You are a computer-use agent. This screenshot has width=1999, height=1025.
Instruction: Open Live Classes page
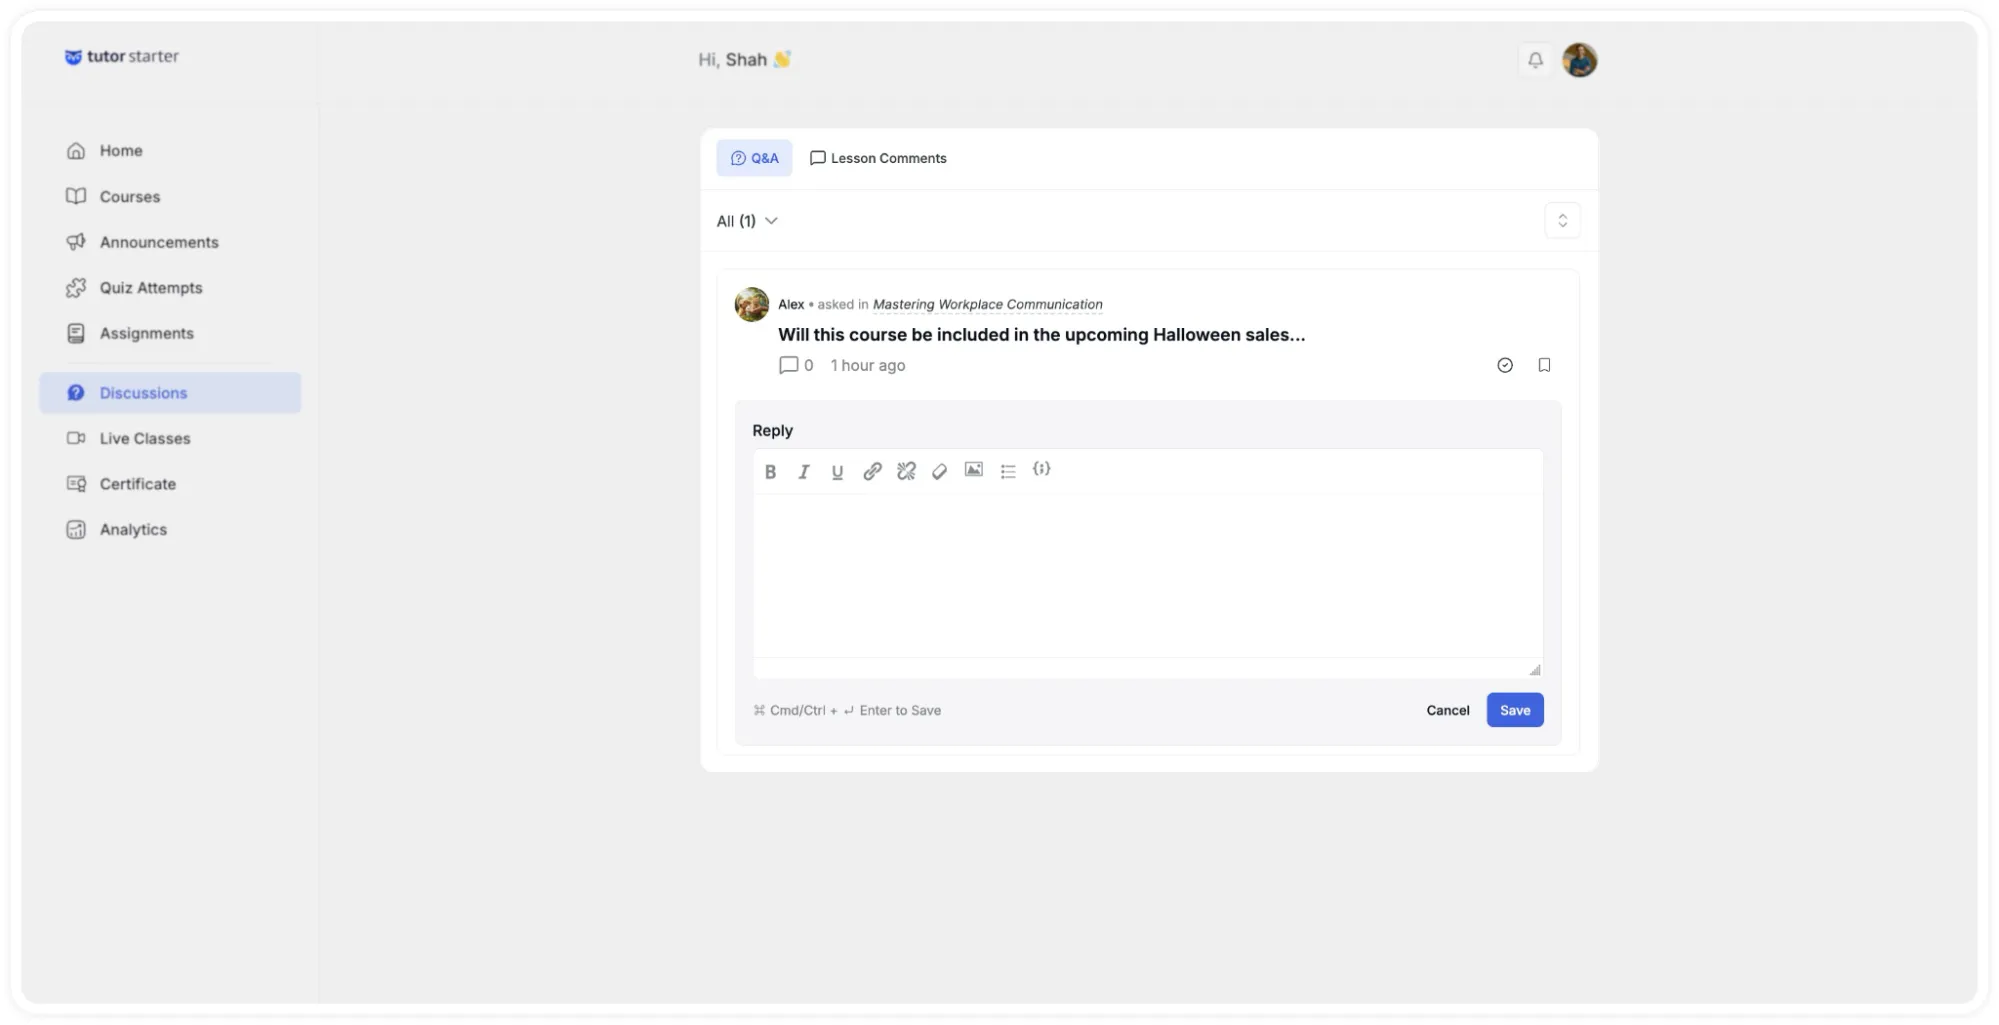(128, 438)
